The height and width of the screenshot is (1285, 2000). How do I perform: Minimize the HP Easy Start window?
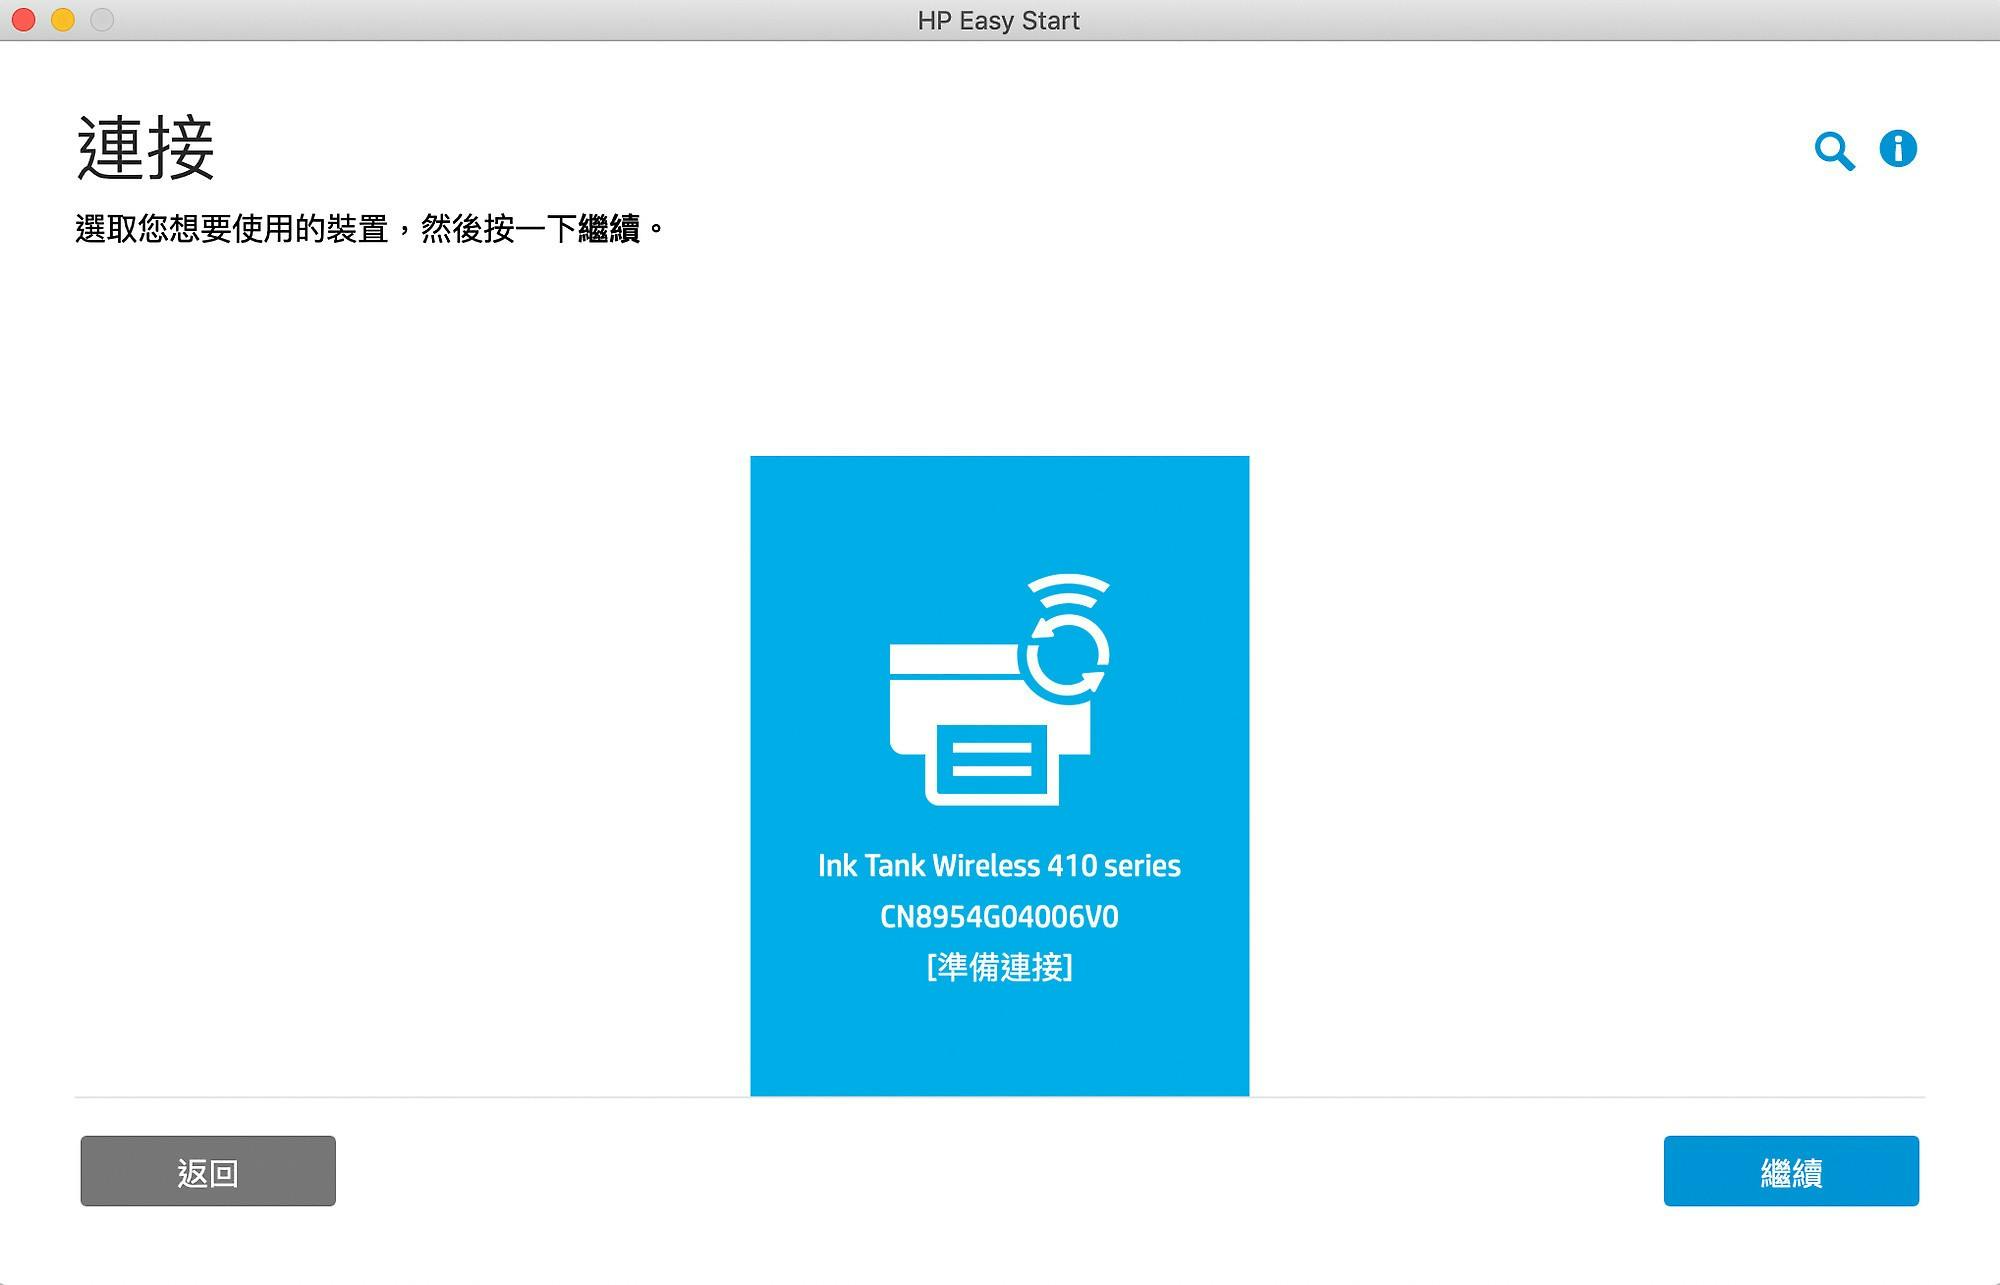click(63, 20)
